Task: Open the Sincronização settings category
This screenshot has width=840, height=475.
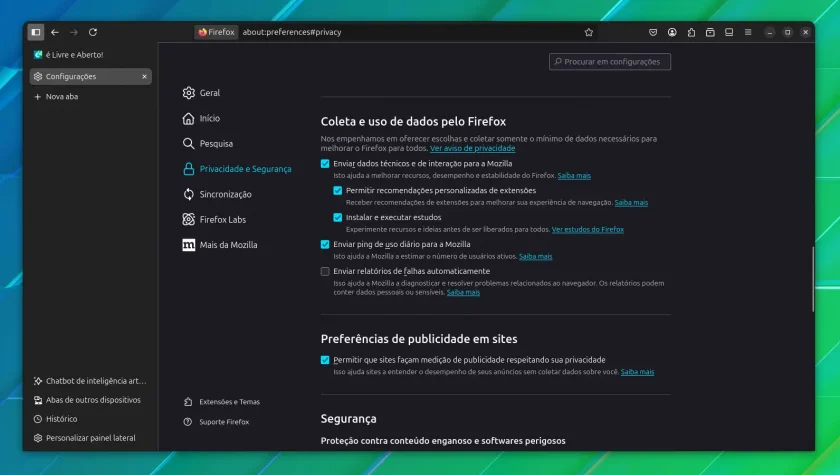Action: coord(216,194)
